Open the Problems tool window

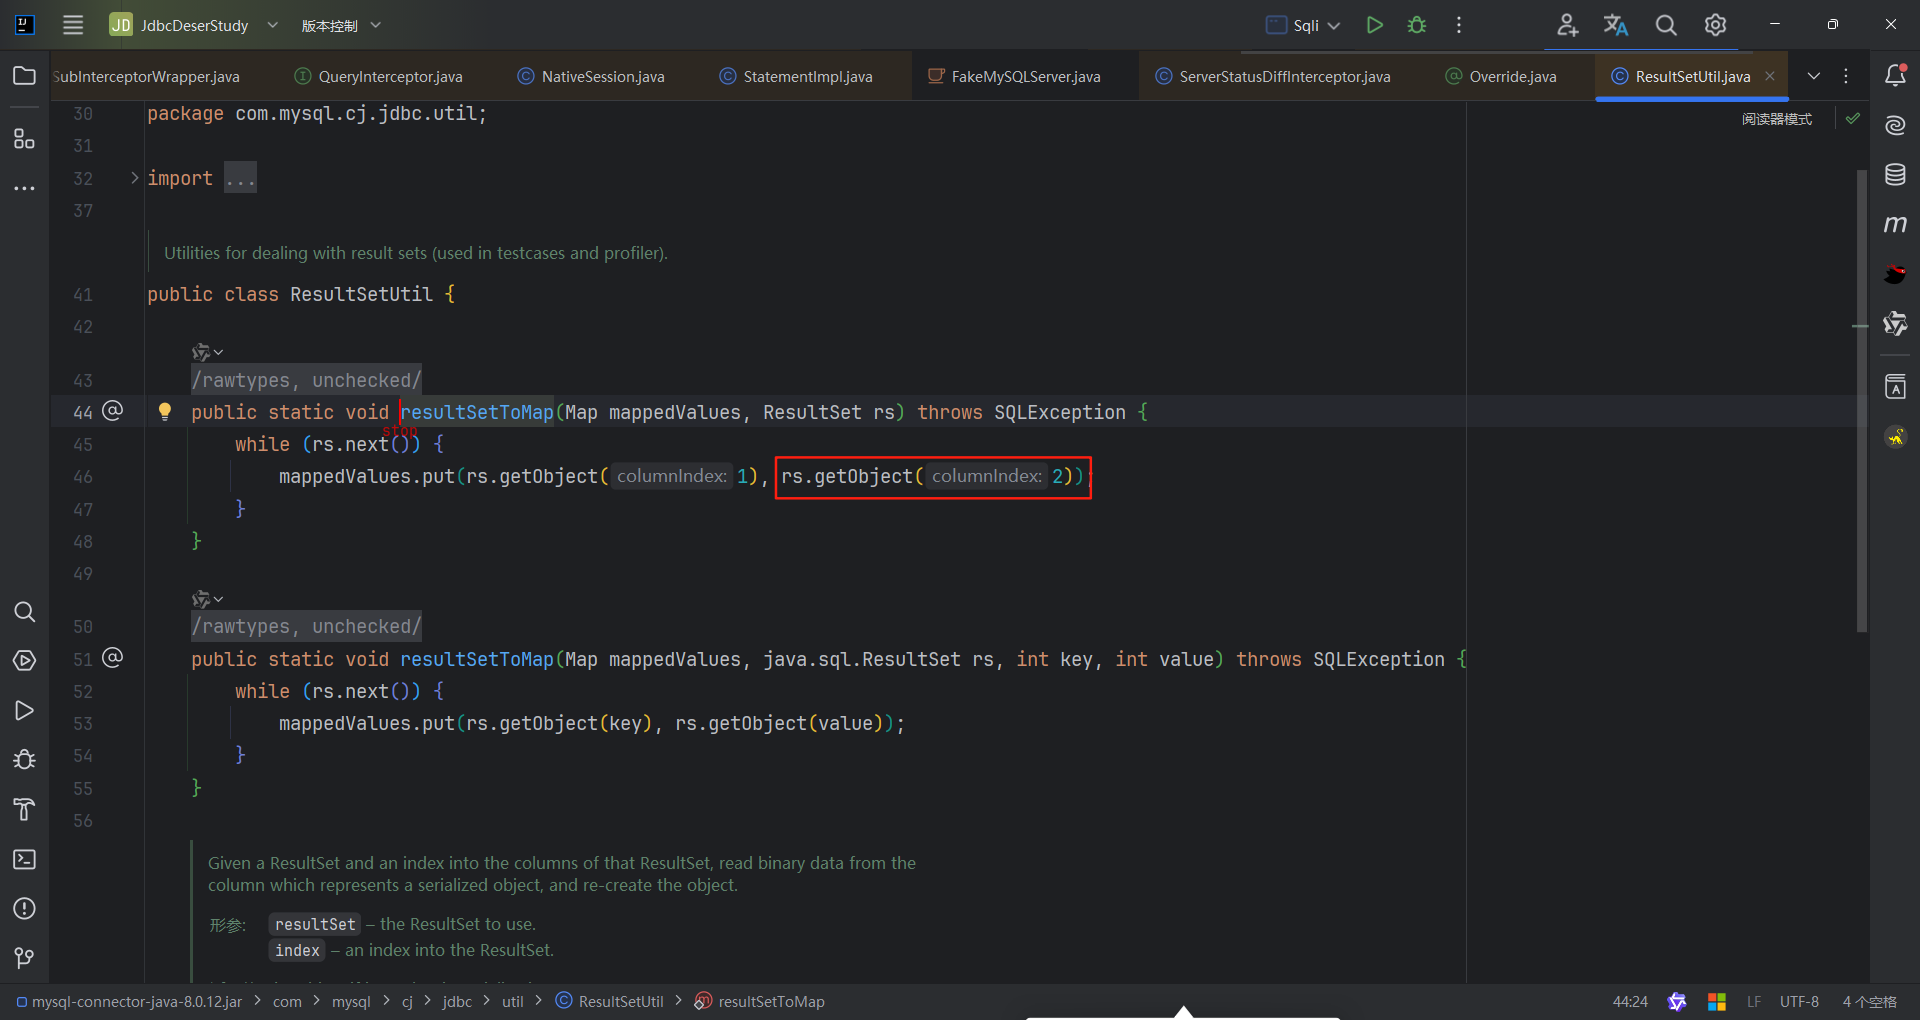[24, 908]
